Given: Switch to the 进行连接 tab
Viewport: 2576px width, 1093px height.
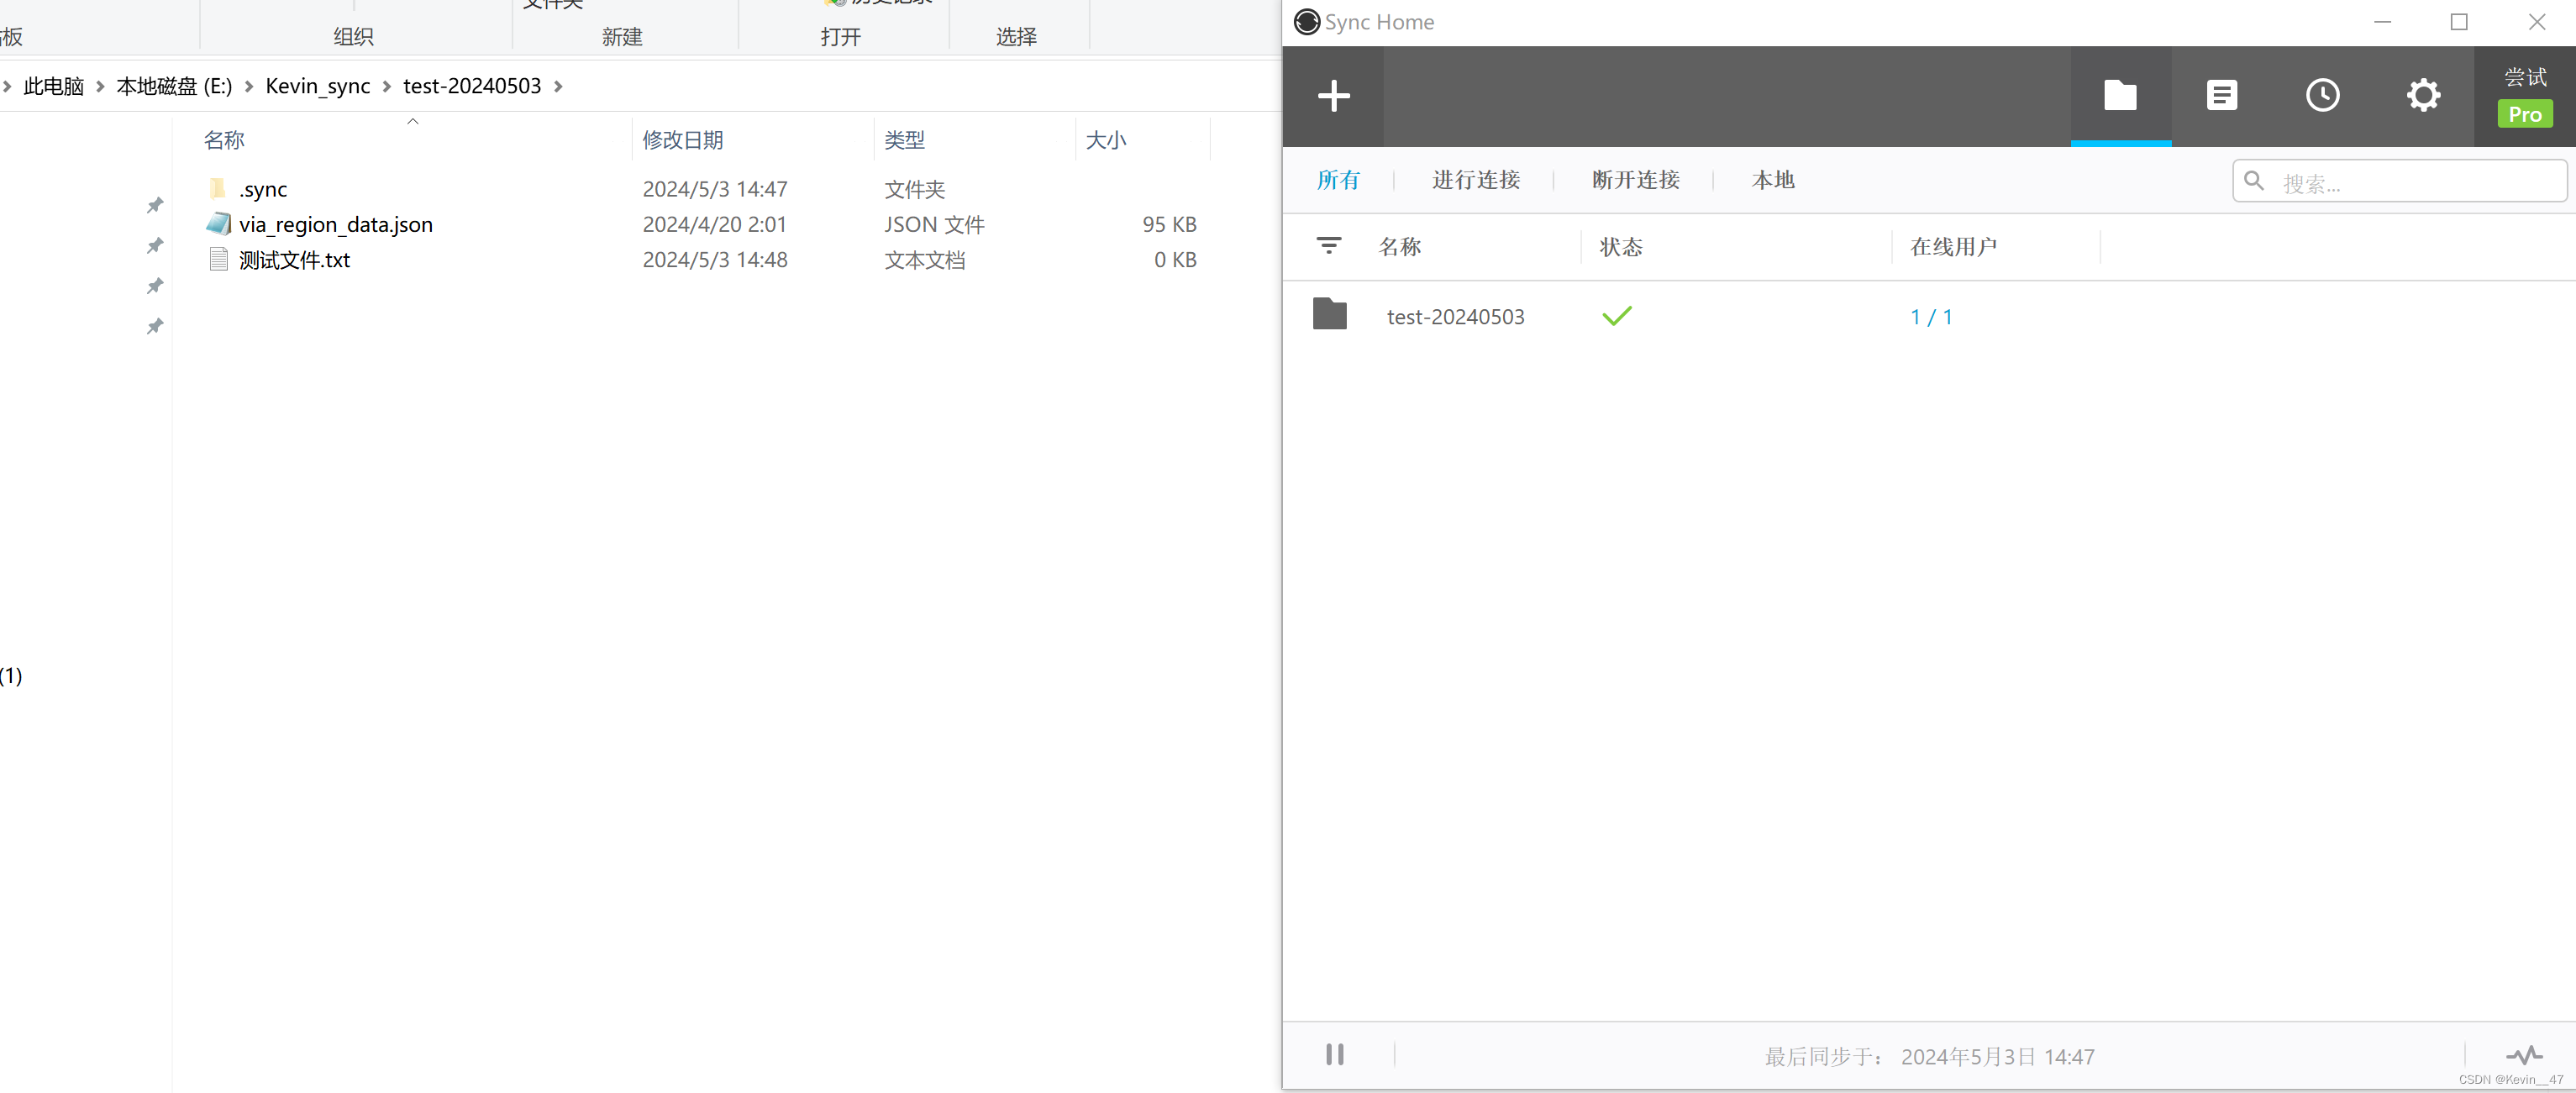Looking at the screenshot, I should [x=1475, y=180].
